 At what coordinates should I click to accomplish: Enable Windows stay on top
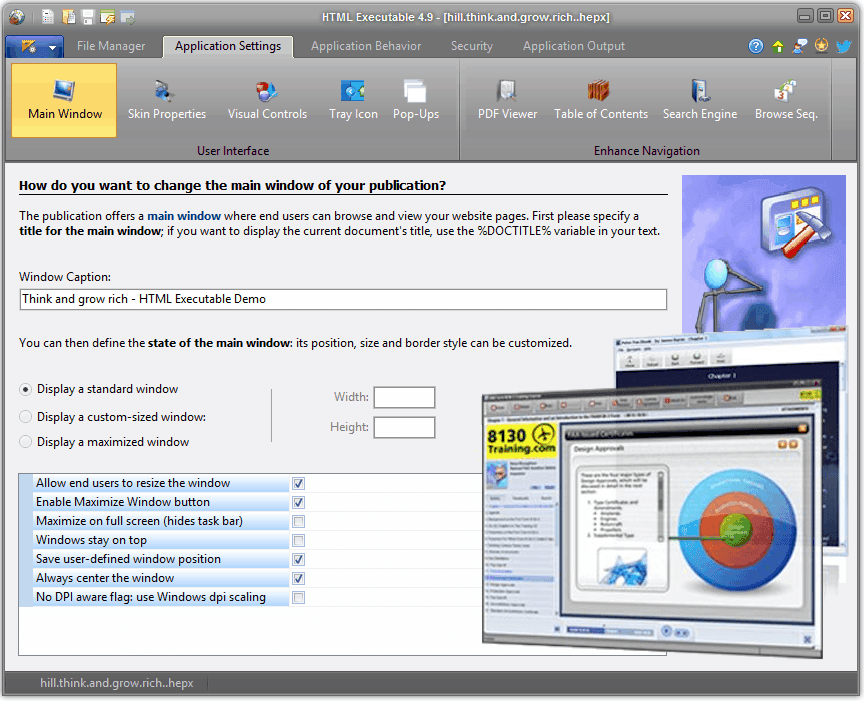click(x=297, y=540)
